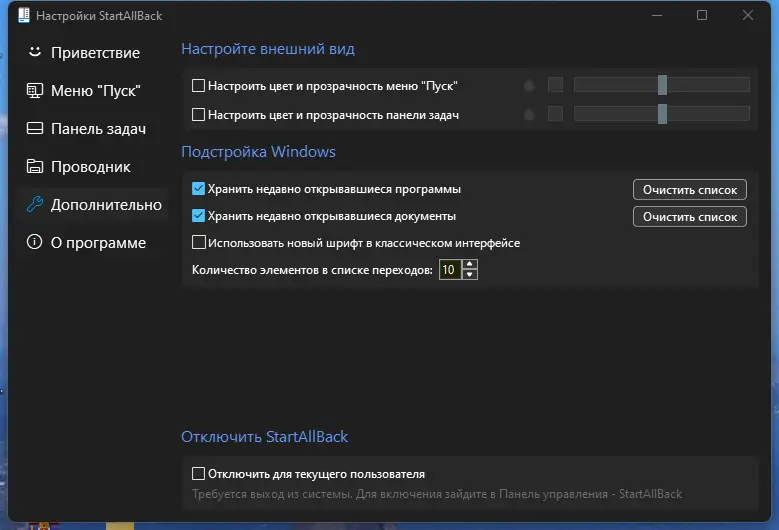The height and width of the screenshot is (530, 779).
Task: Close the StartAllBack settings window
Action: point(748,15)
